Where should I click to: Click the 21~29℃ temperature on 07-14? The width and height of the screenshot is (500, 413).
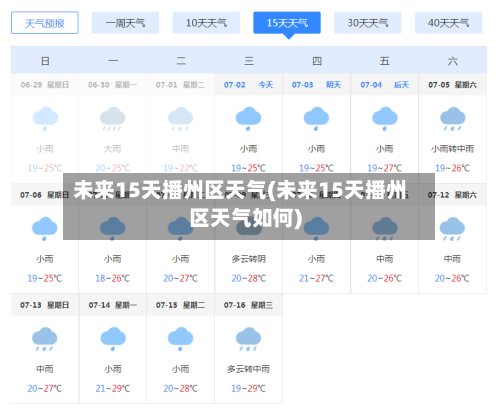(x=113, y=388)
